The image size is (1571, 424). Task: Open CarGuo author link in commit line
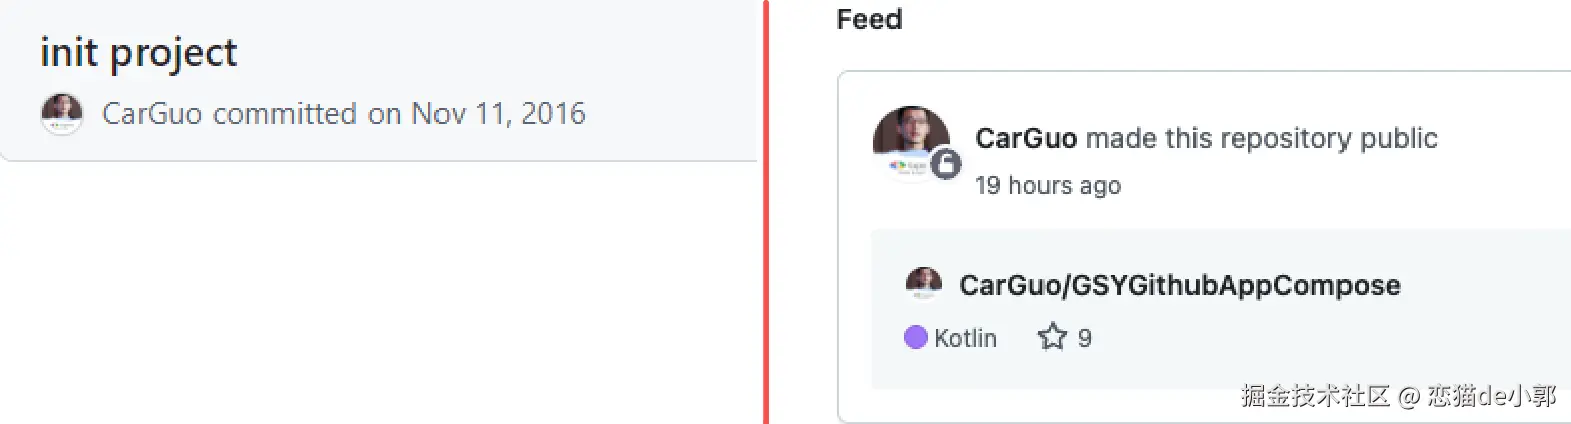tap(152, 114)
